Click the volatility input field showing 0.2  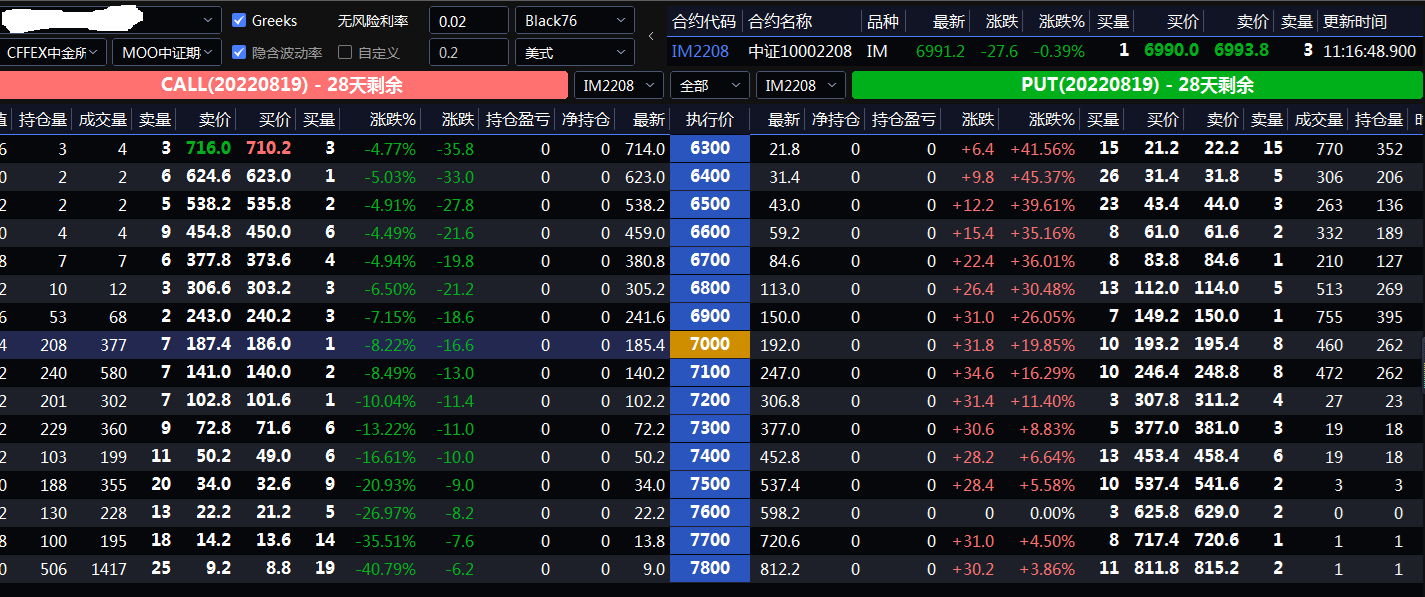(x=468, y=52)
